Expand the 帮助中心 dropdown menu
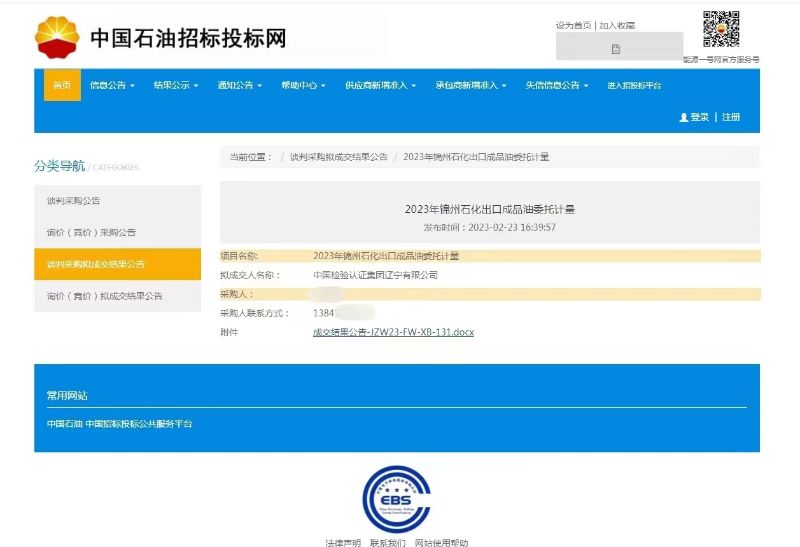This screenshot has height=547, width=800. point(304,85)
